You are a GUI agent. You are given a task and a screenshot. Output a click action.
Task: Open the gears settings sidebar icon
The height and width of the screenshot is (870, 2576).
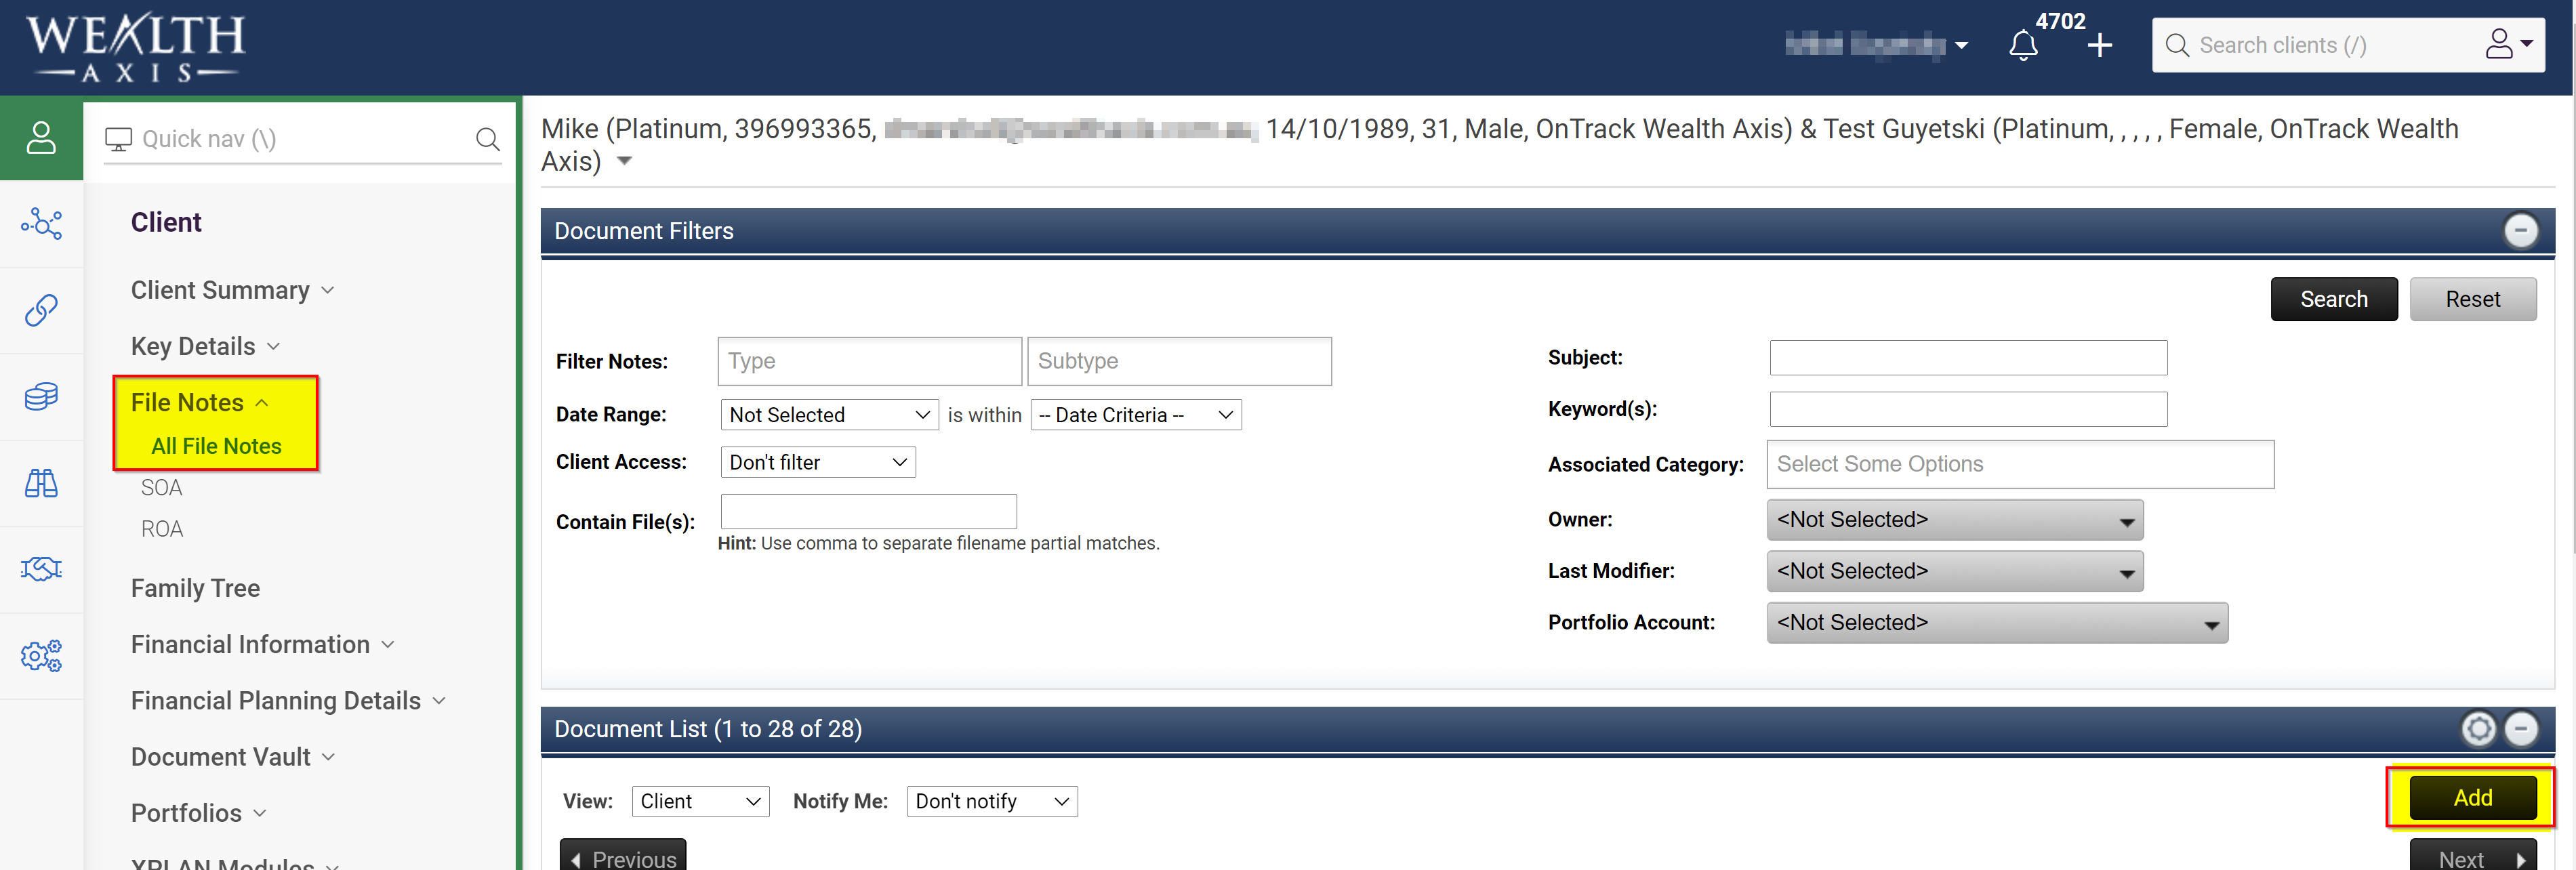tap(41, 656)
